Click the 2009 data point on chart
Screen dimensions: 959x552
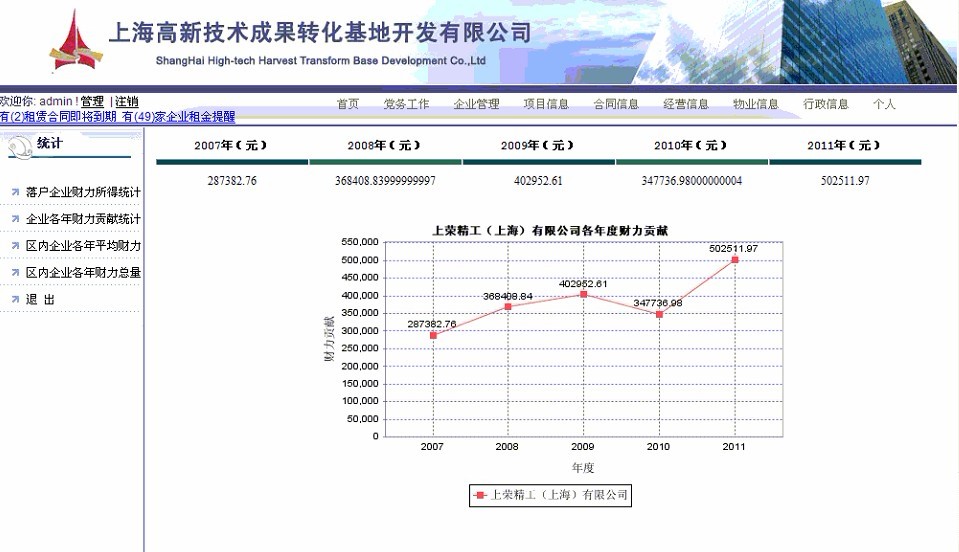583,295
